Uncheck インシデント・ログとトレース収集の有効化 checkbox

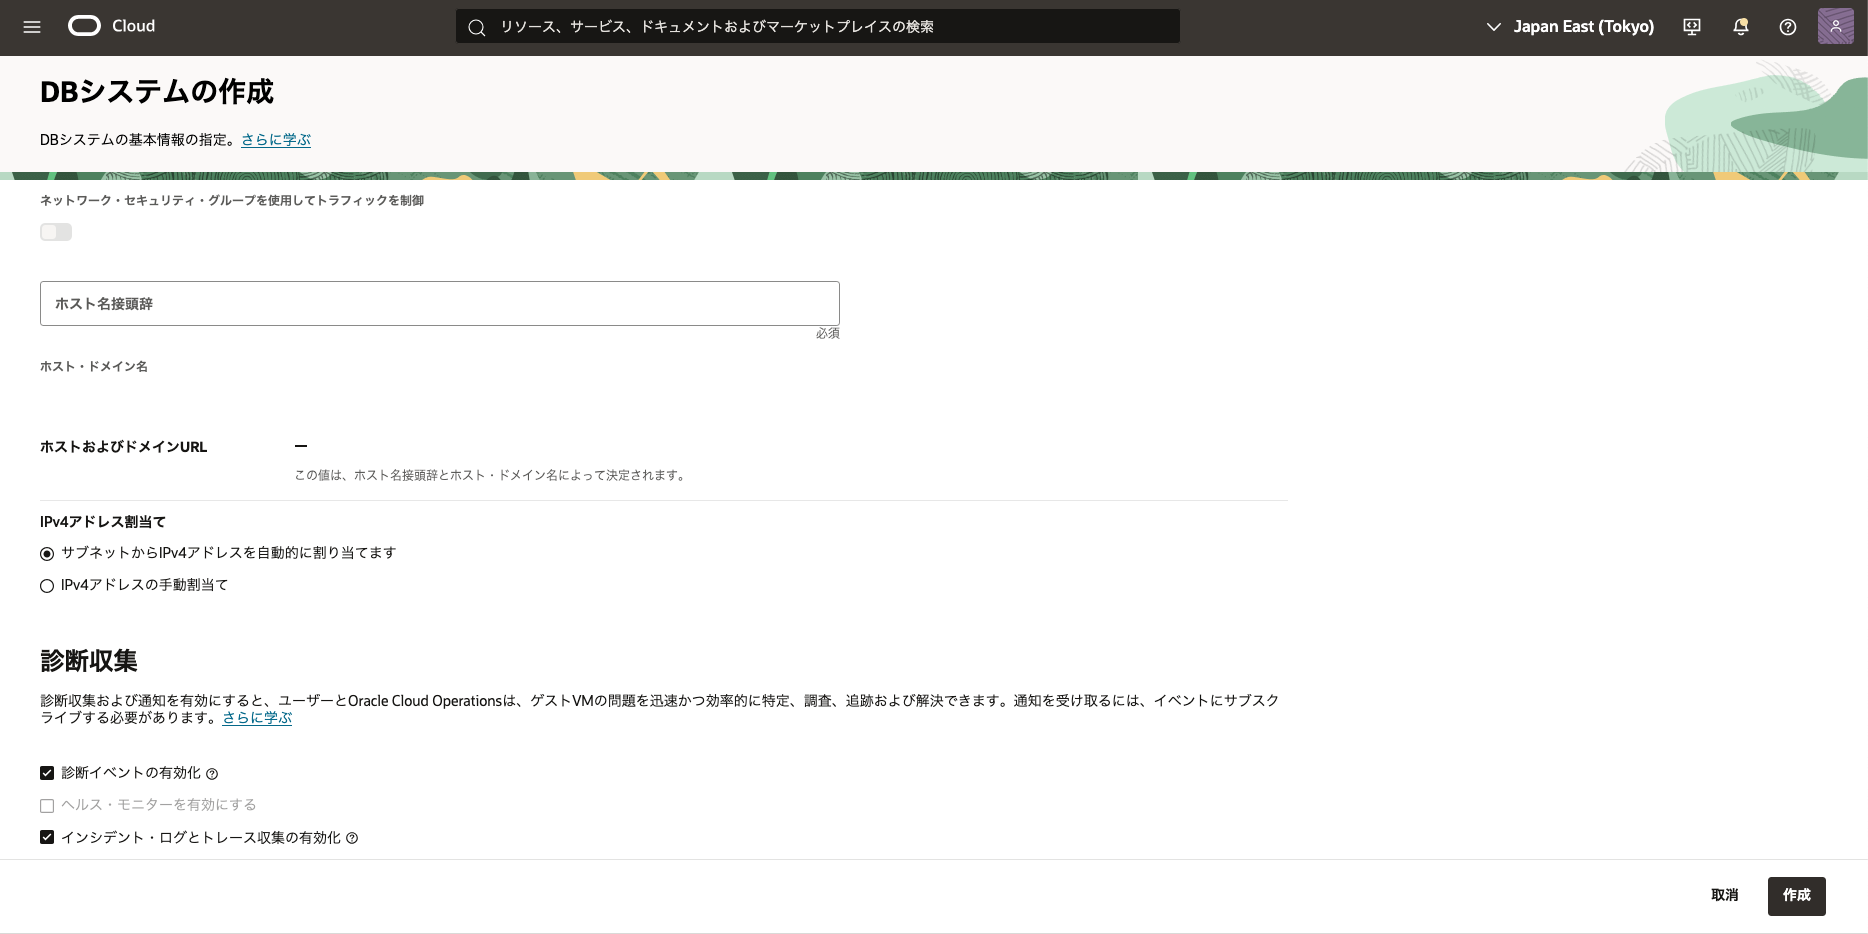click(x=47, y=838)
